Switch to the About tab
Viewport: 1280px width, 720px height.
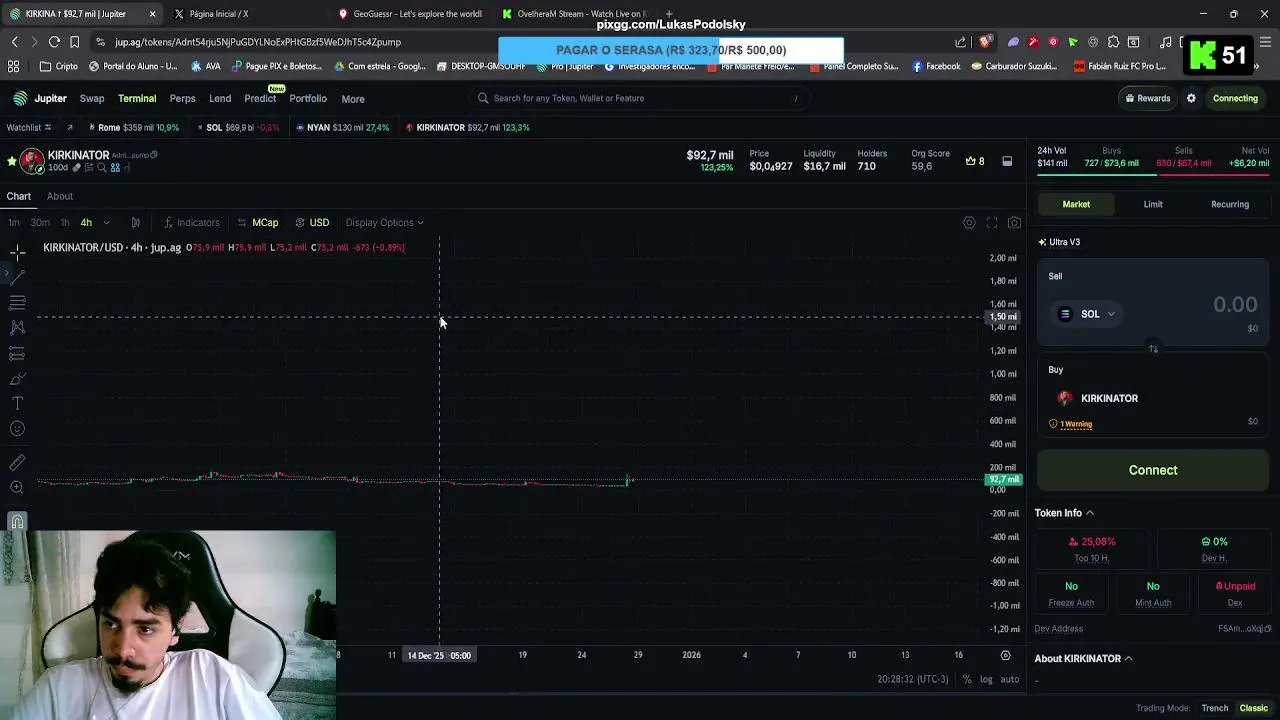coord(60,196)
